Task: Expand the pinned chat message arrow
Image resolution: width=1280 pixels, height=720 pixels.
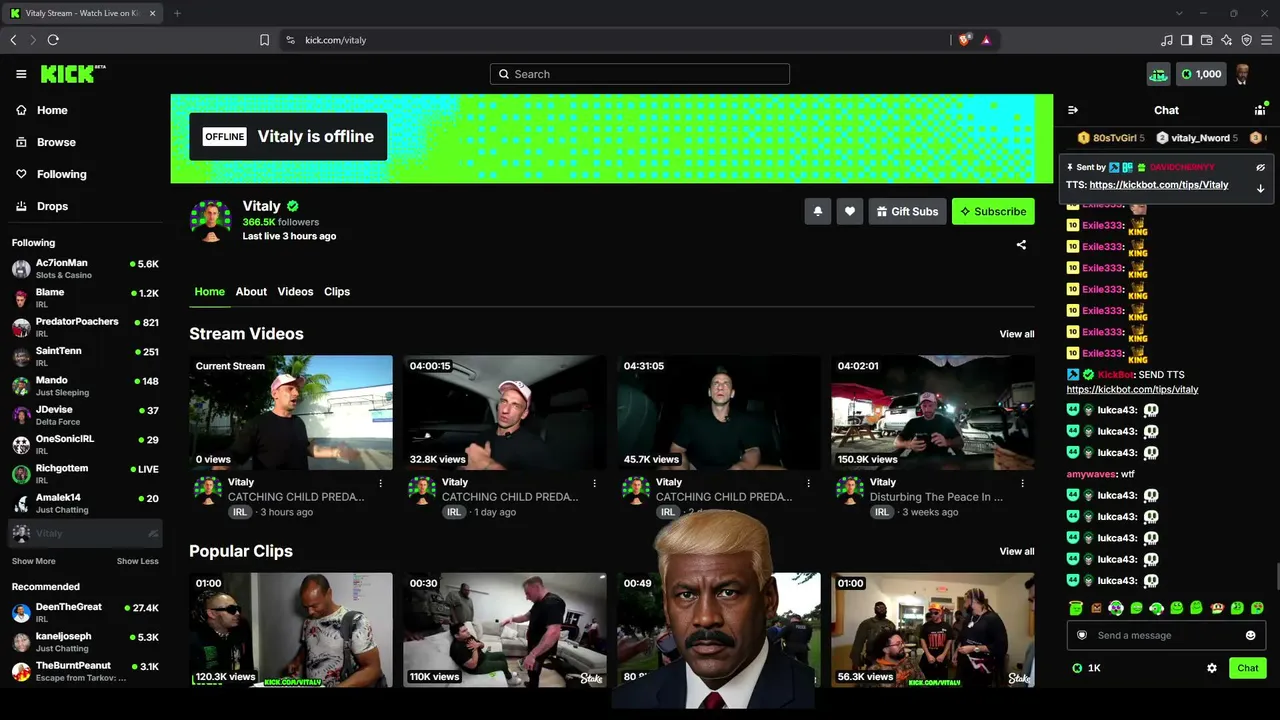Action: (x=1260, y=188)
